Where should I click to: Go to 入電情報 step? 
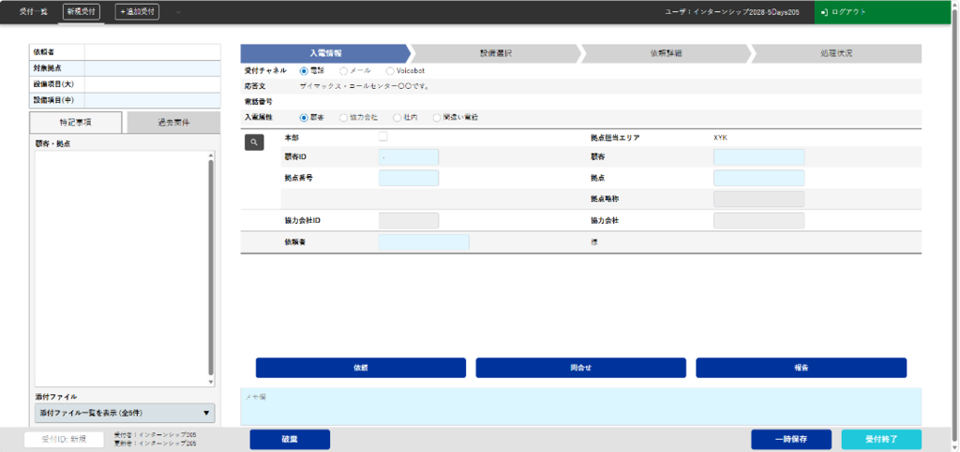point(325,53)
